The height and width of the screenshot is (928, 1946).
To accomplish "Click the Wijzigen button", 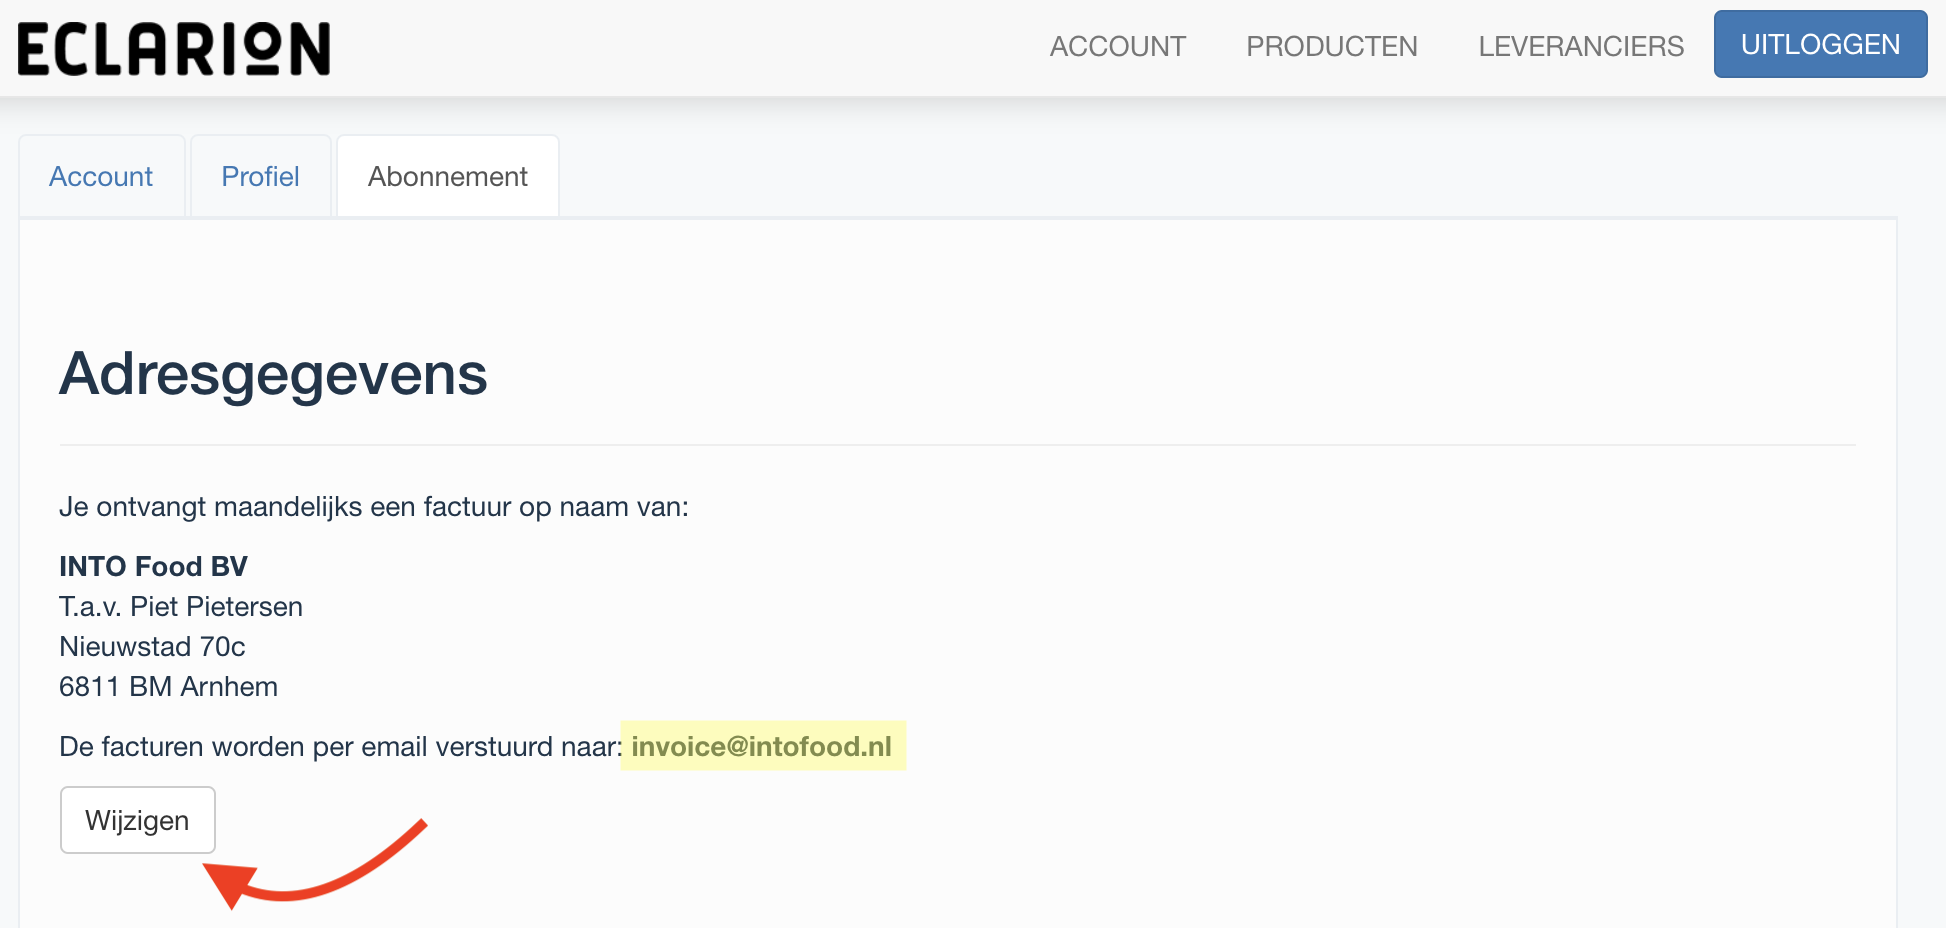I will tap(137, 820).
